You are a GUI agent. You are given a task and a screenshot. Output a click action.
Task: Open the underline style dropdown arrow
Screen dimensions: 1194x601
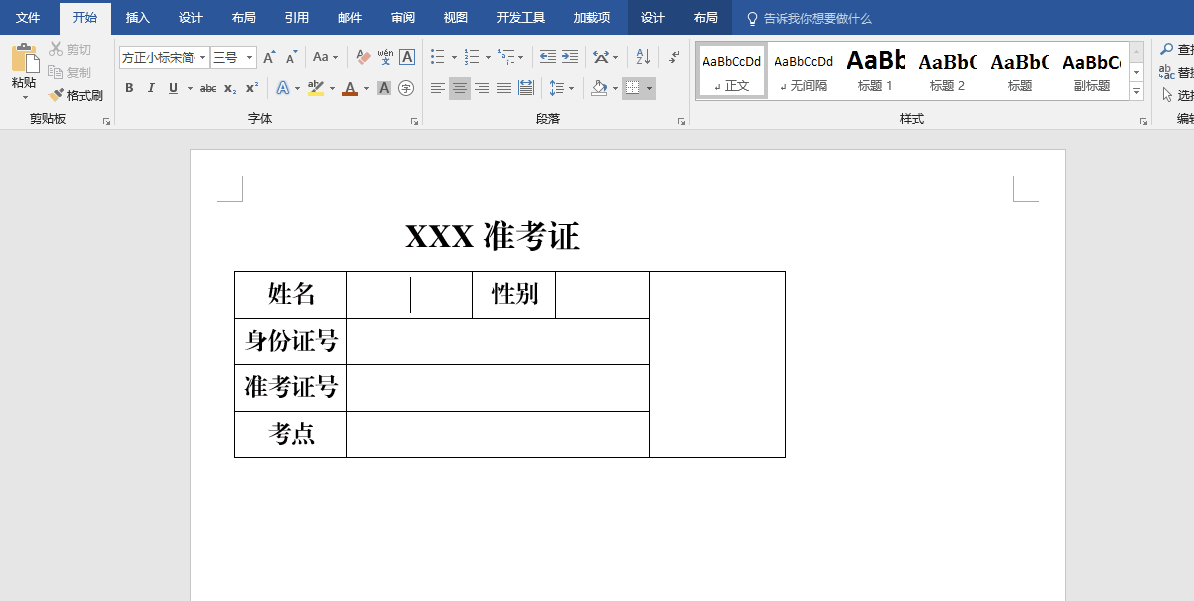coord(190,89)
